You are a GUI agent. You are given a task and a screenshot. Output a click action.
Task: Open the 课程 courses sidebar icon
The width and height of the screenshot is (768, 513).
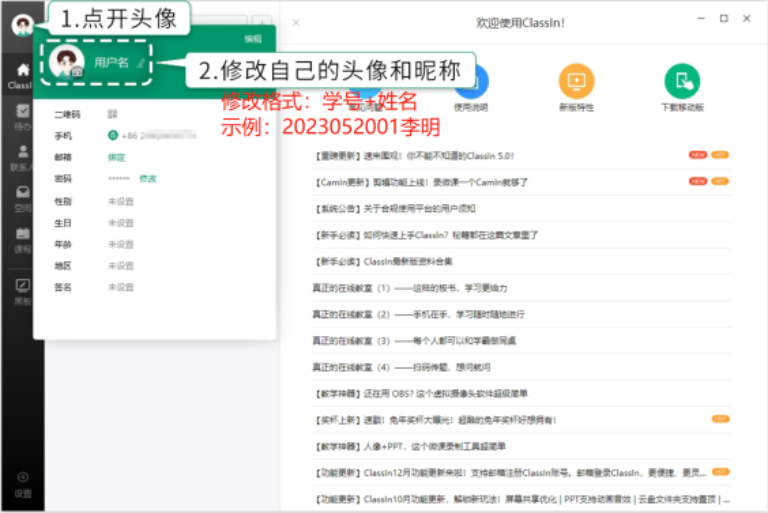coord(22,240)
